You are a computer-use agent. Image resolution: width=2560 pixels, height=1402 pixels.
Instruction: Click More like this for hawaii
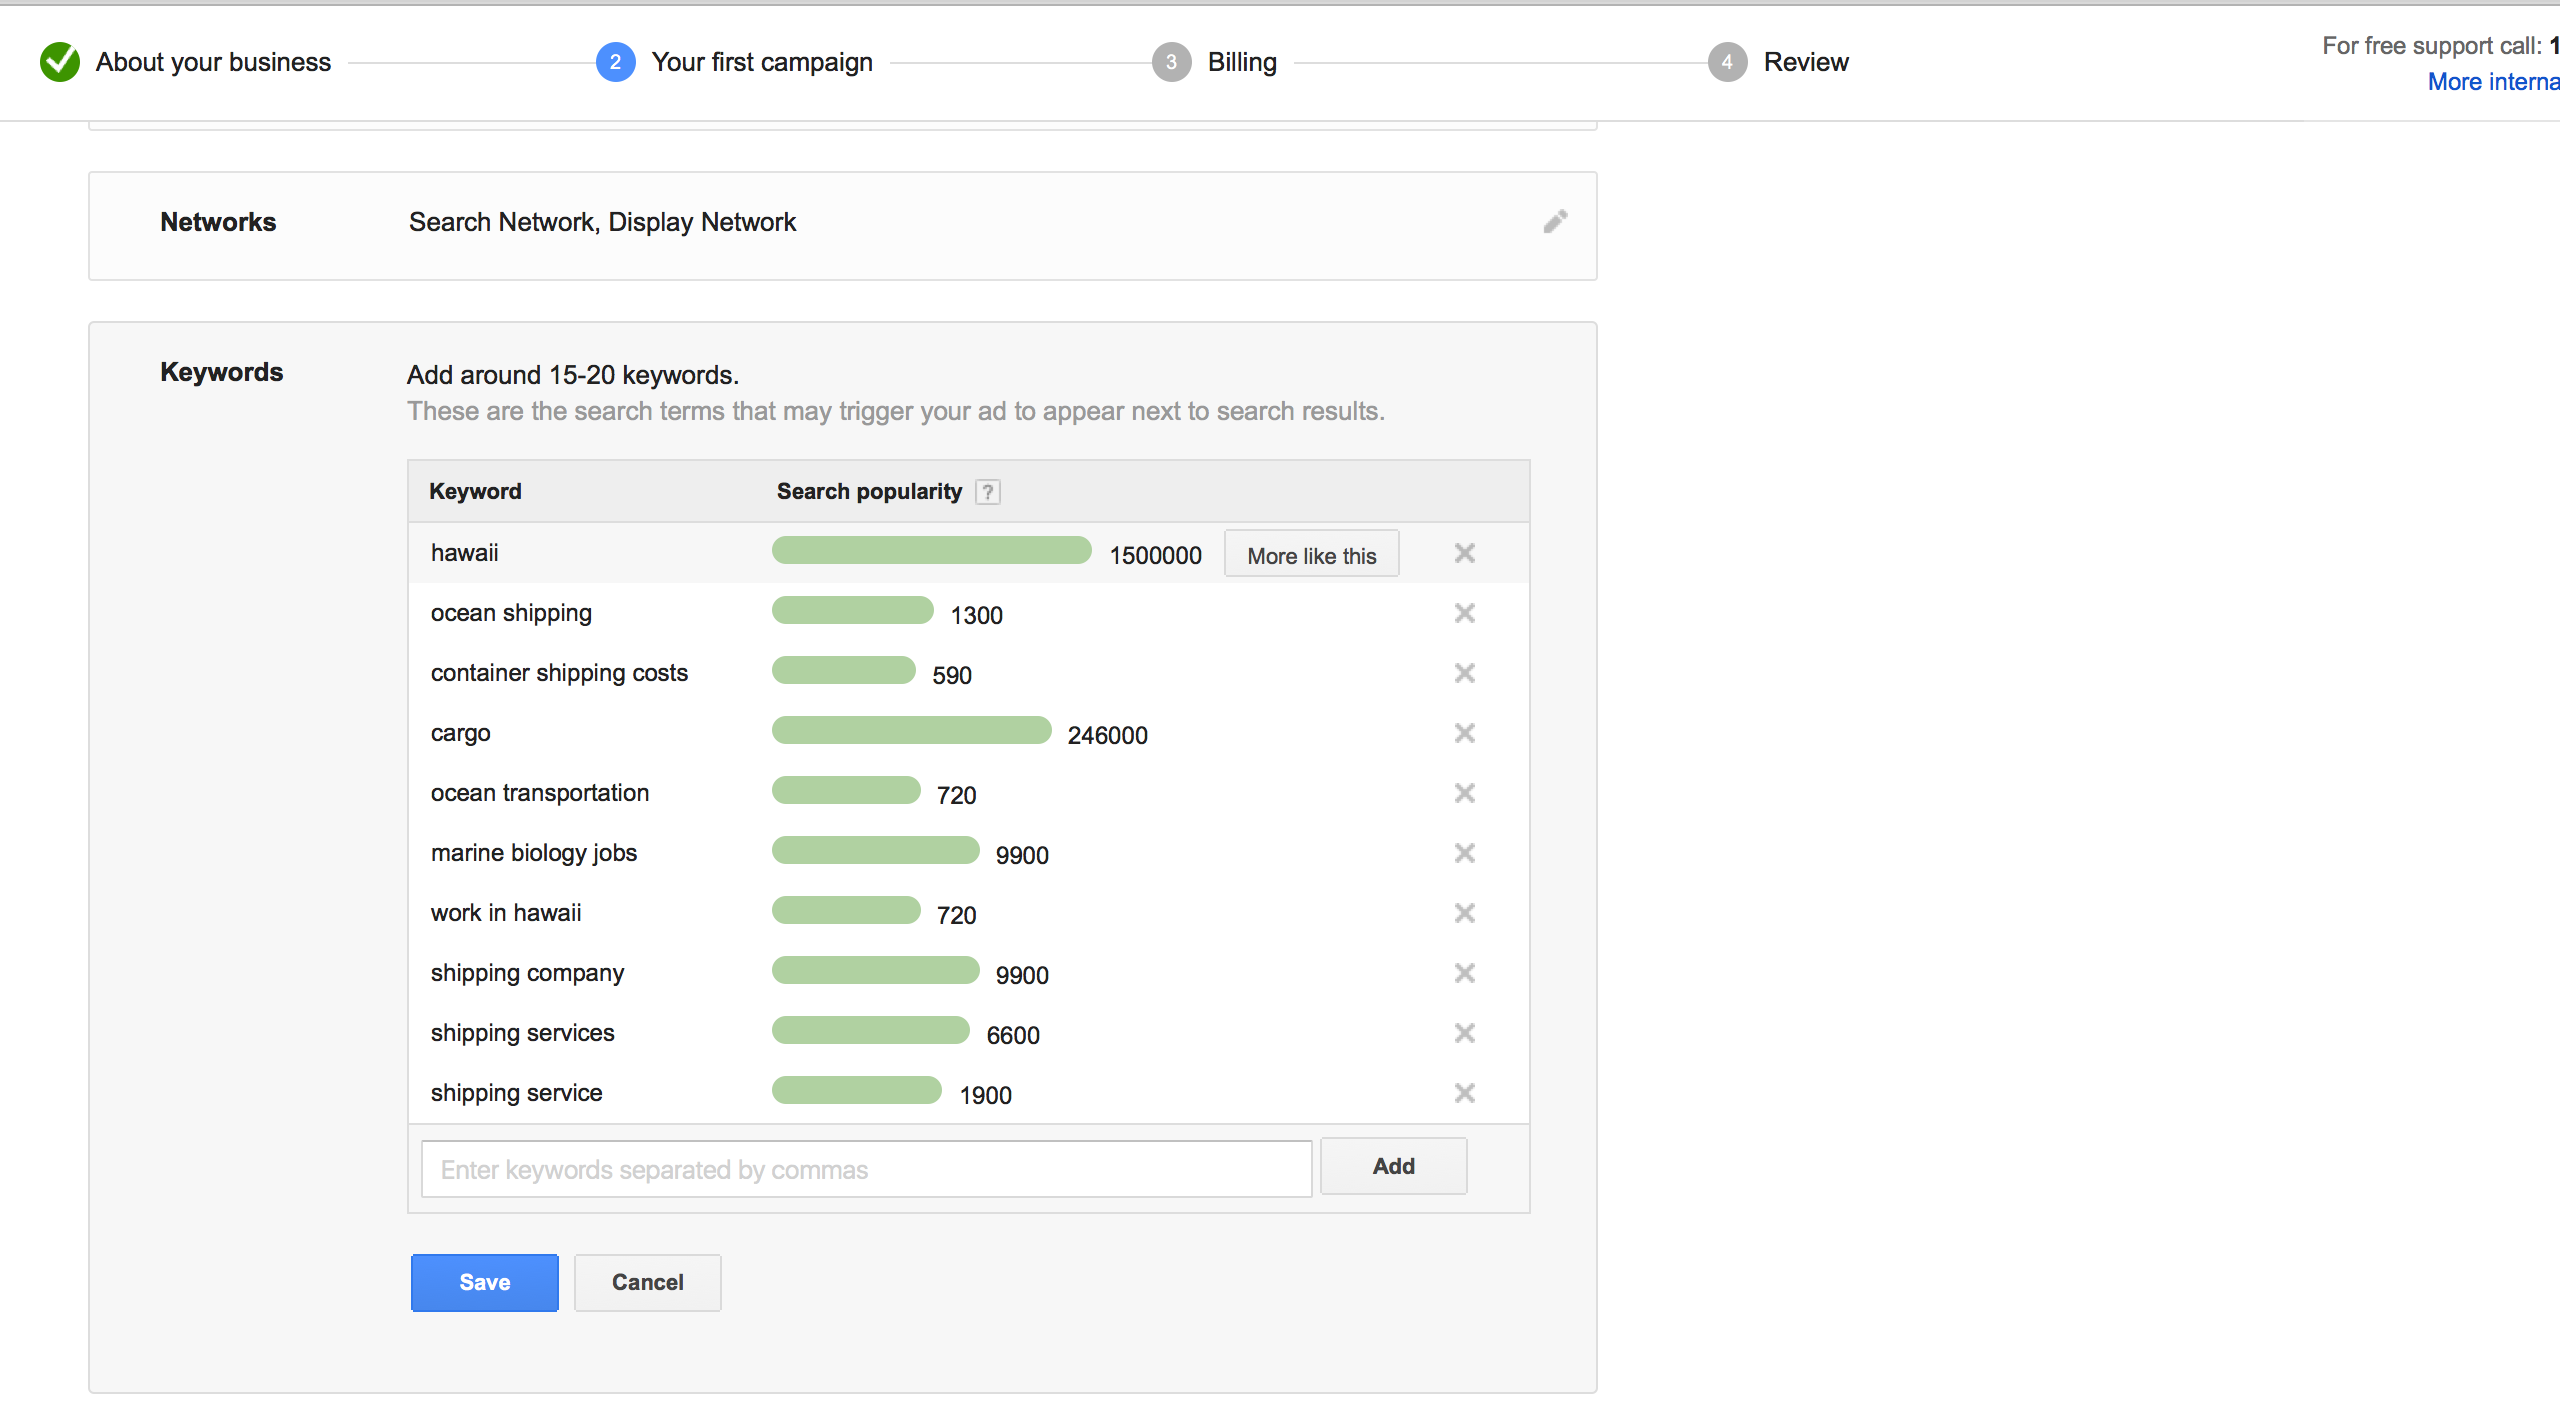1311,555
